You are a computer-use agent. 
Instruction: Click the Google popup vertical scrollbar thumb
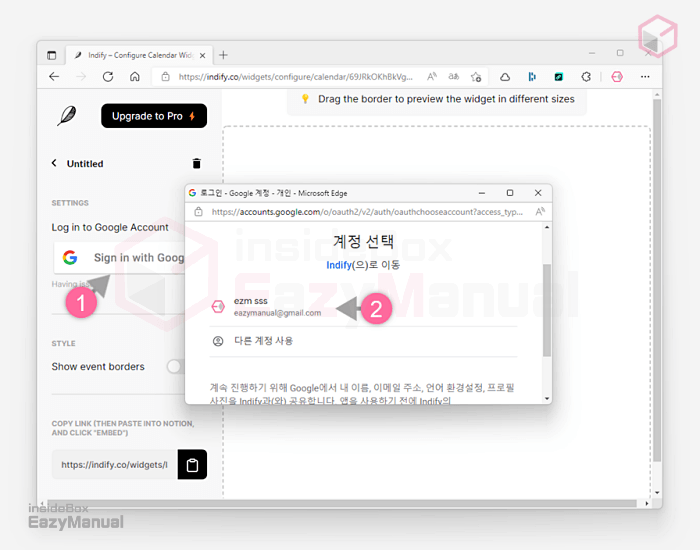click(547, 310)
